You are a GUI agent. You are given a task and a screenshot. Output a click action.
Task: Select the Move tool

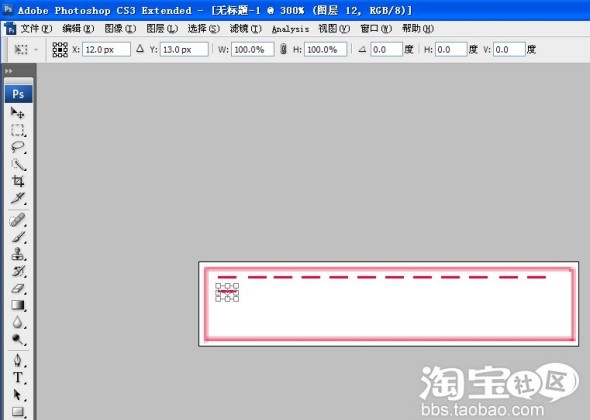click(x=17, y=113)
